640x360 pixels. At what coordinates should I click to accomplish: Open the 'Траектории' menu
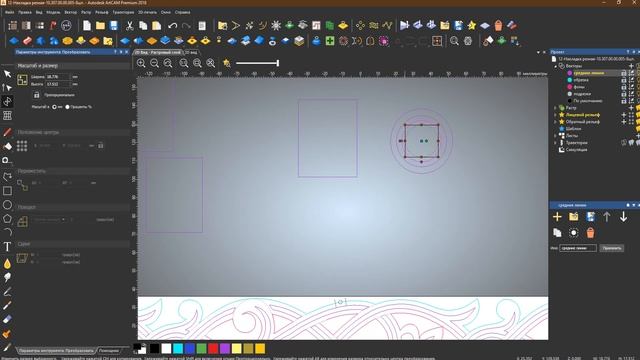(x=123, y=12)
